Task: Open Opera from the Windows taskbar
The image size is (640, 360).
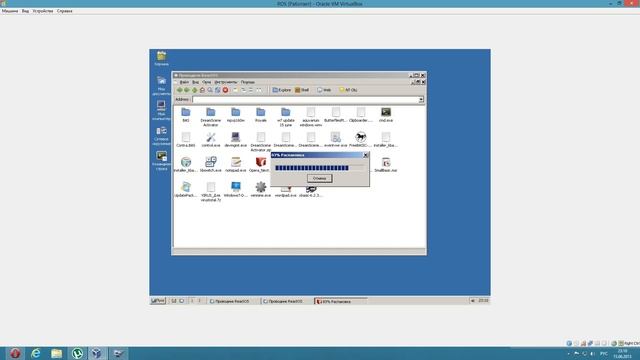Action: pyautogui.click(x=15, y=353)
